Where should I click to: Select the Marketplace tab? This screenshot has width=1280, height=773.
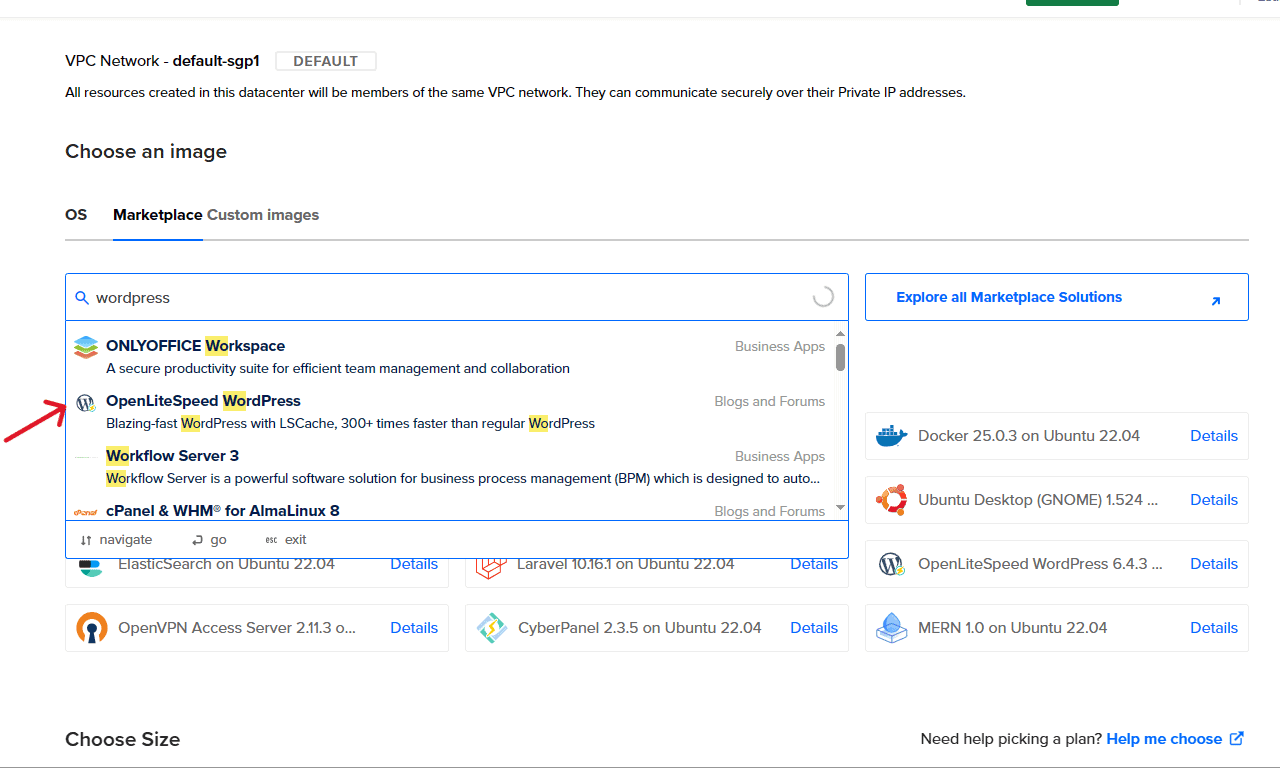(158, 215)
